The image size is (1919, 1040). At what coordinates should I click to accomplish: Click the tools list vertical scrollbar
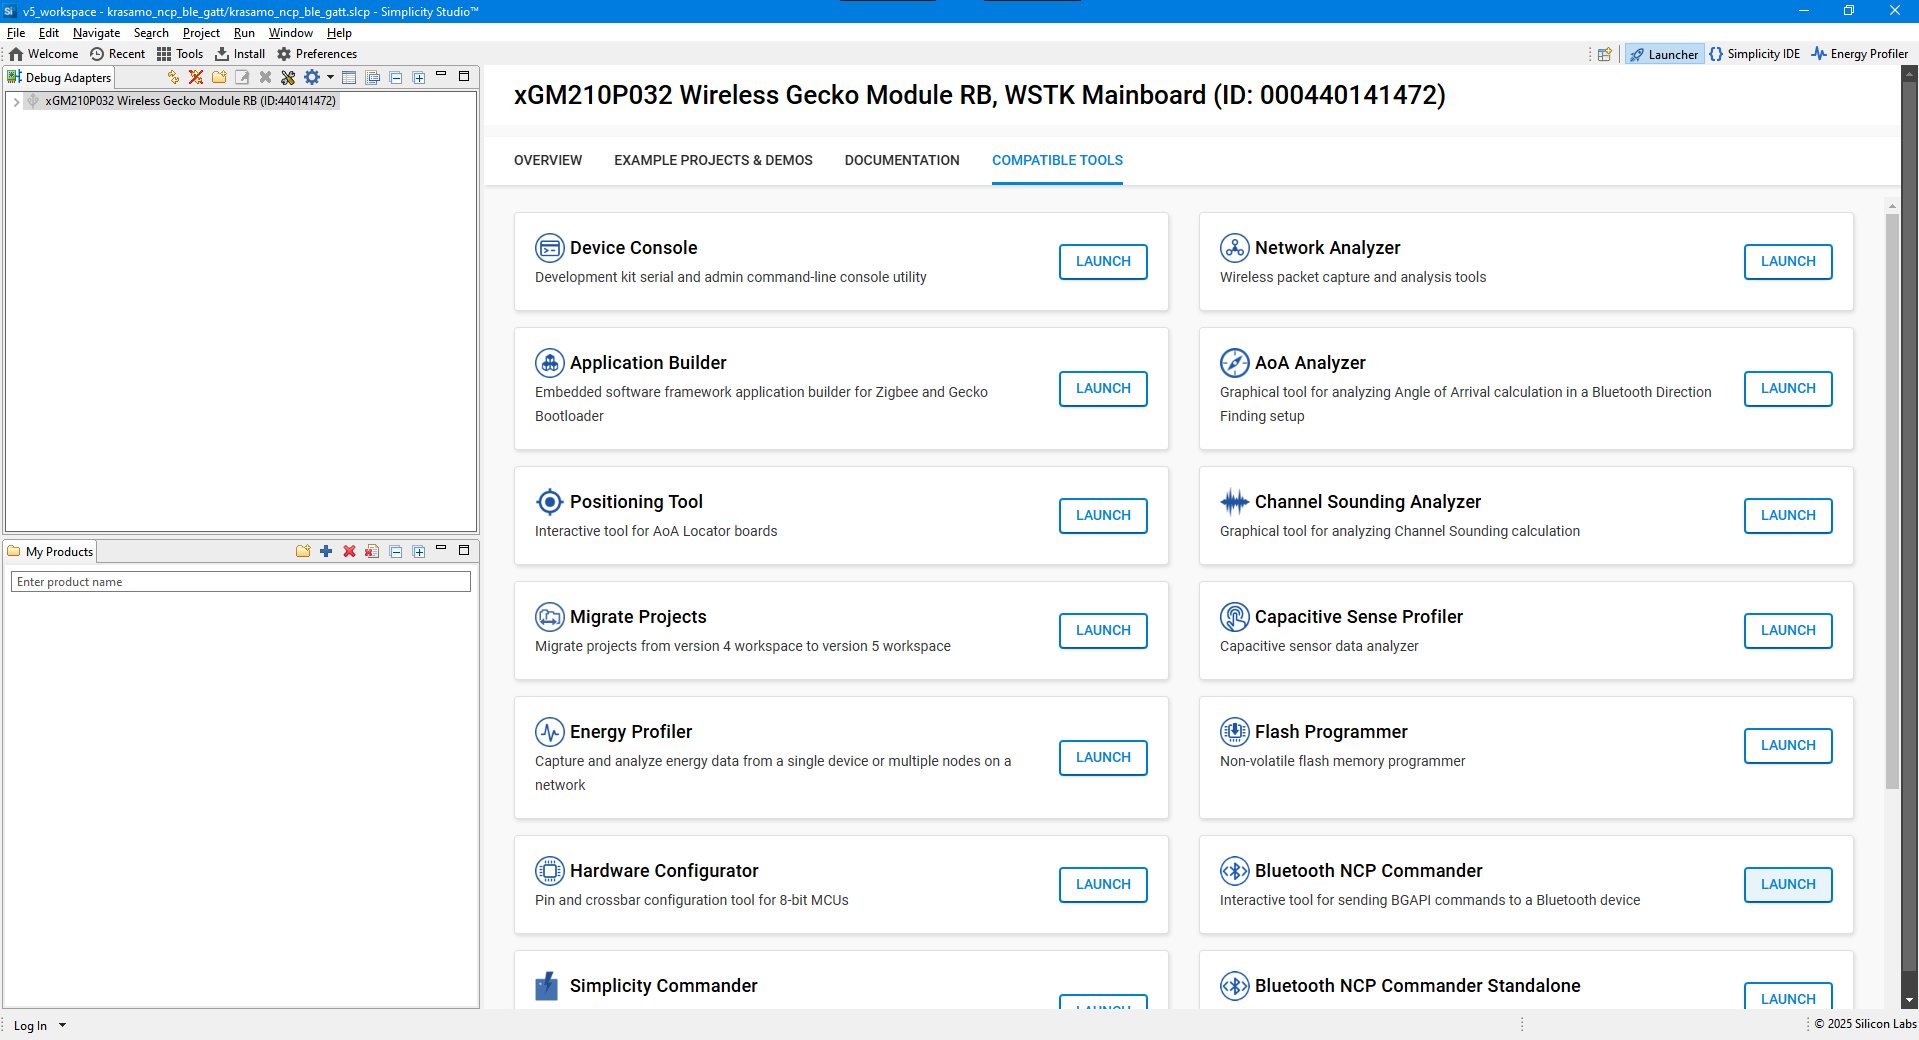click(1892, 500)
